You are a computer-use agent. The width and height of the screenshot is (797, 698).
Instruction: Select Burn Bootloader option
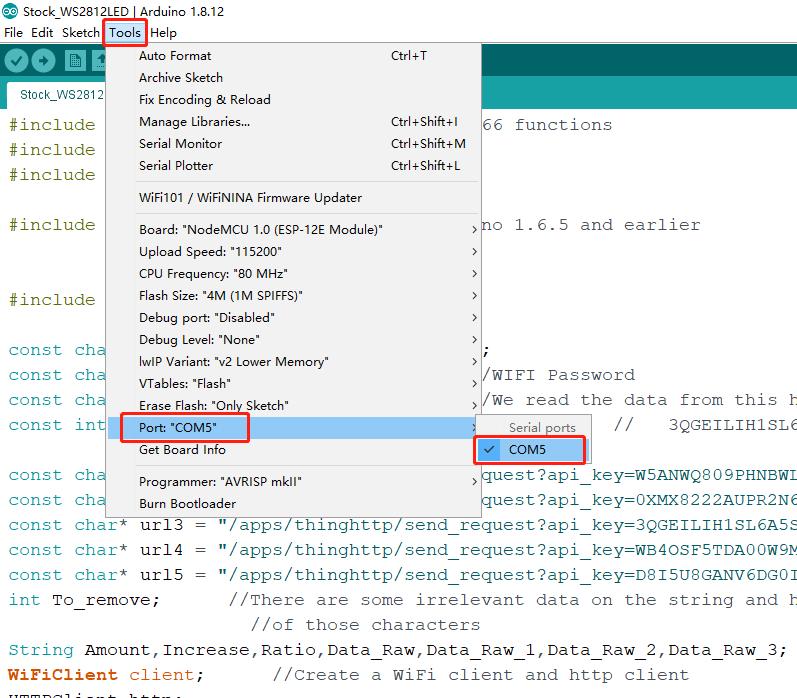coord(187,504)
